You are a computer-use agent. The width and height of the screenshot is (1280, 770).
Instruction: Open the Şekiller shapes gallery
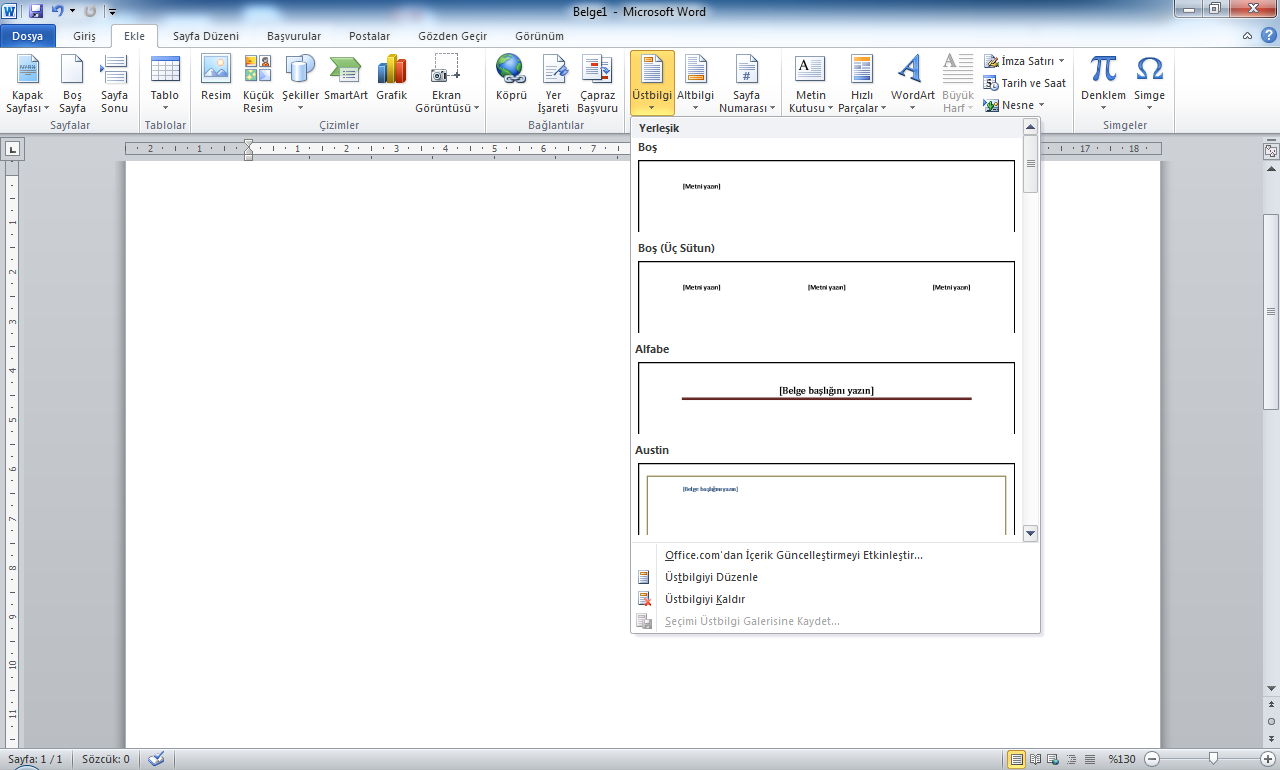300,84
